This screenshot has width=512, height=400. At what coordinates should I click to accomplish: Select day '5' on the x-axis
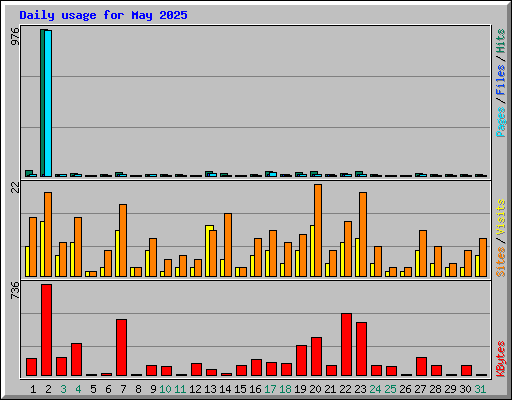tap(93, 389)
